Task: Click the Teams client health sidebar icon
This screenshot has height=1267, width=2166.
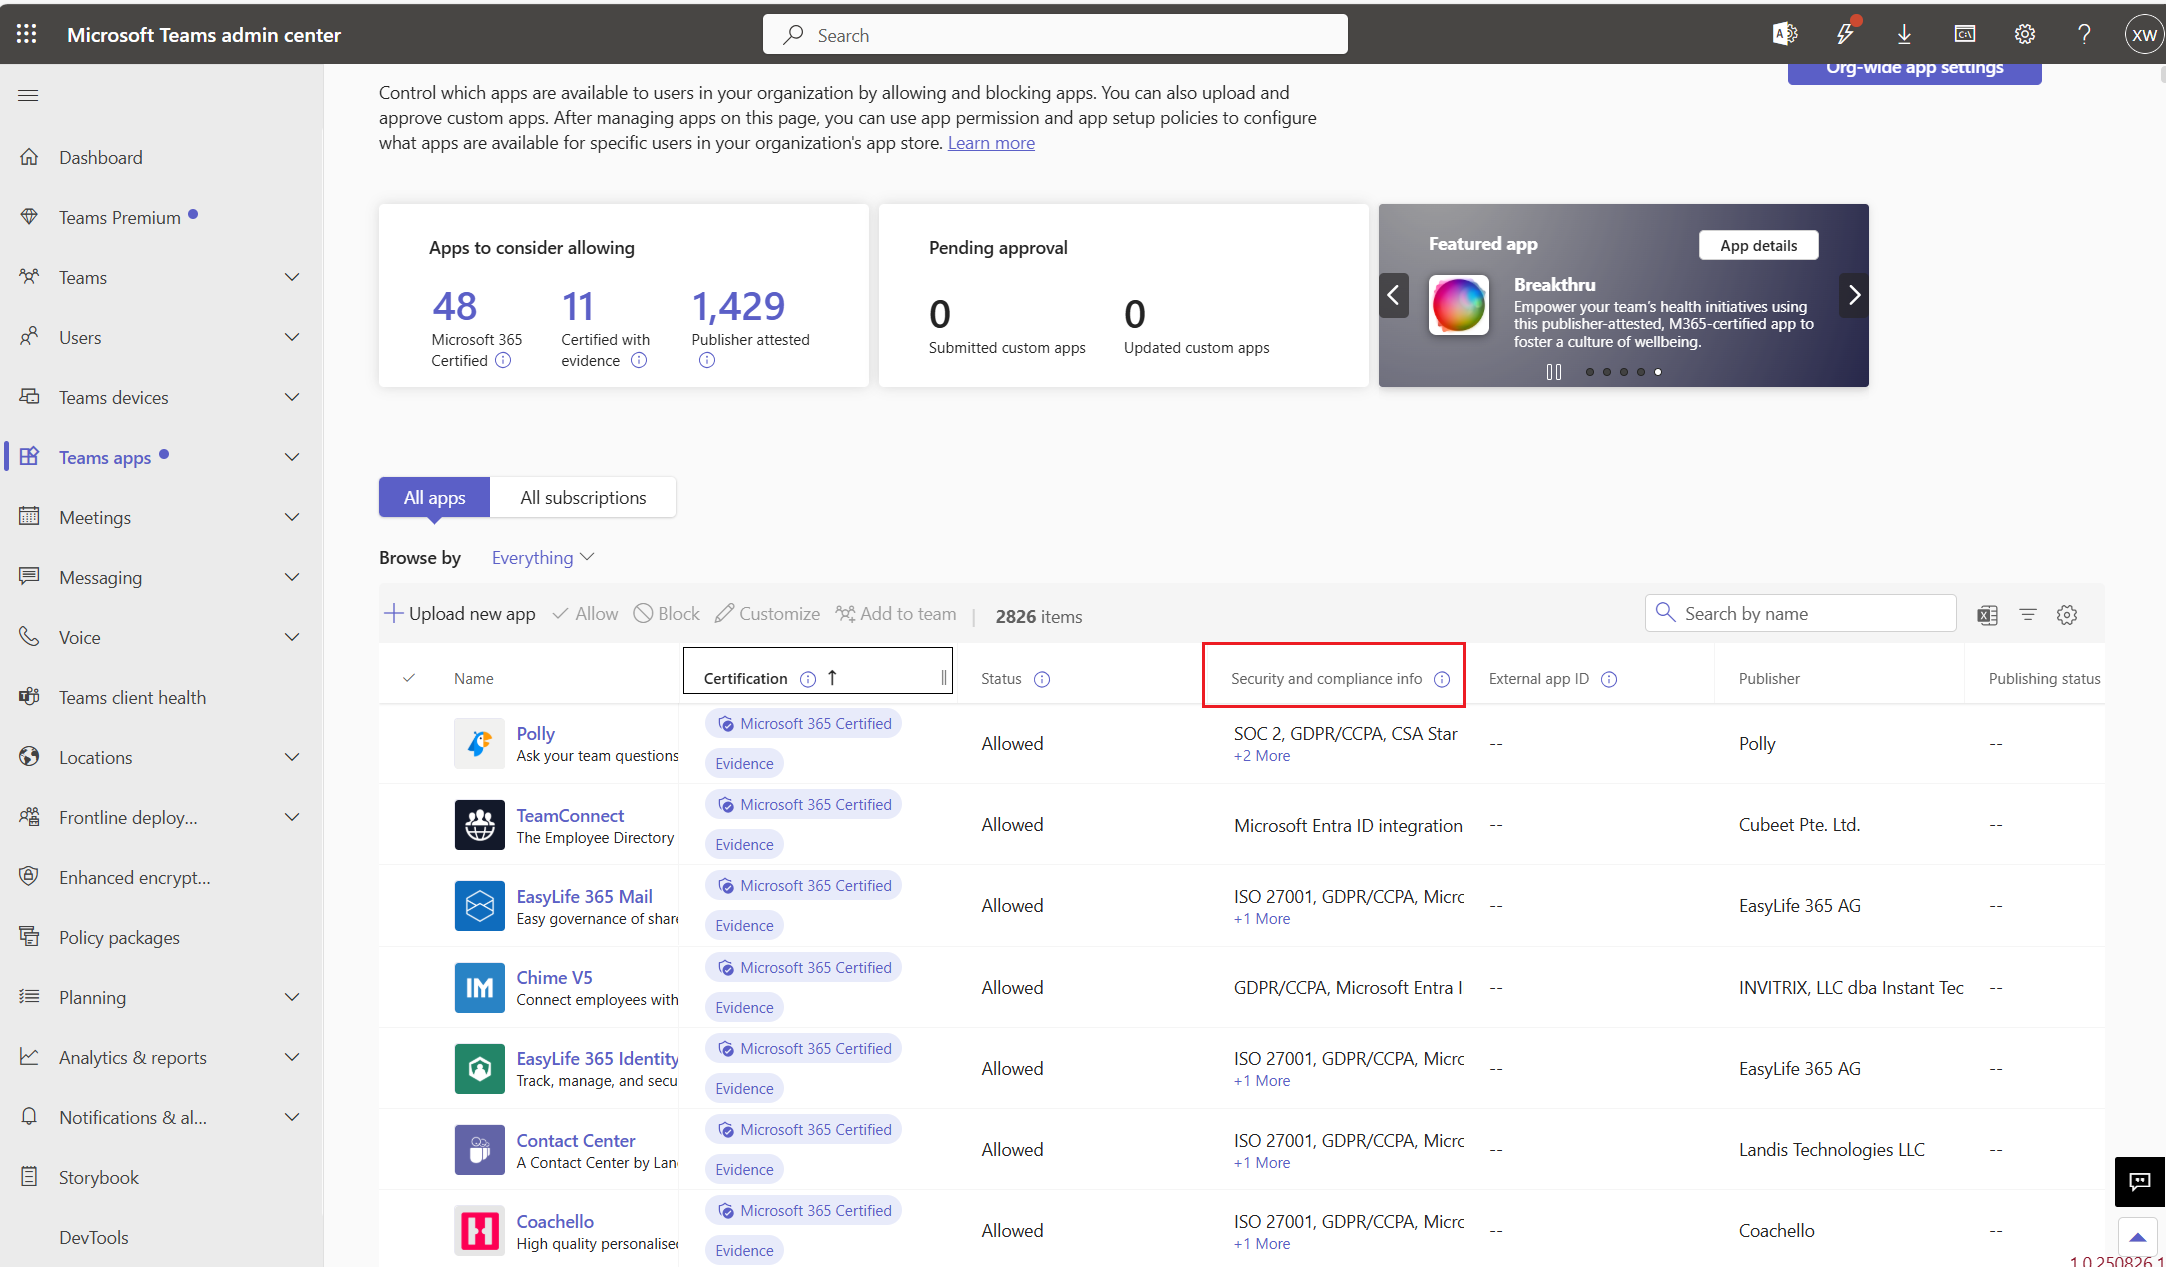Action: (x=29, y=697)
